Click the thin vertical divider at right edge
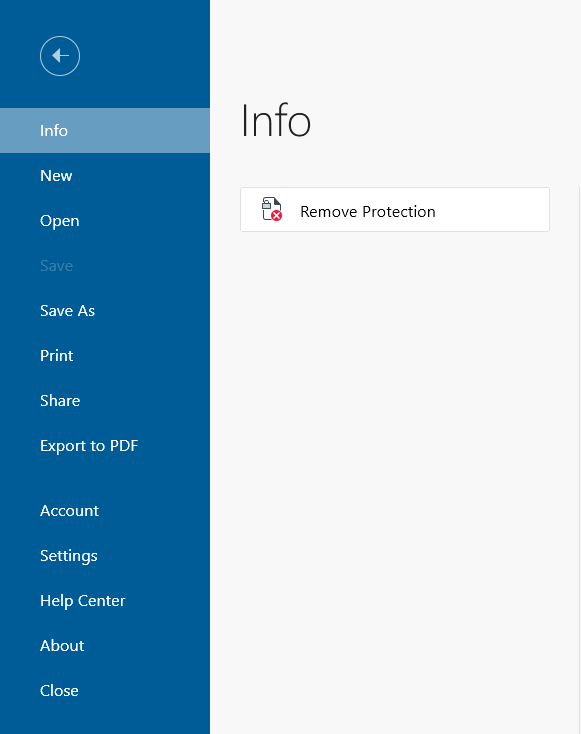The height and width of the screenshot is (734, 581). 580,459
